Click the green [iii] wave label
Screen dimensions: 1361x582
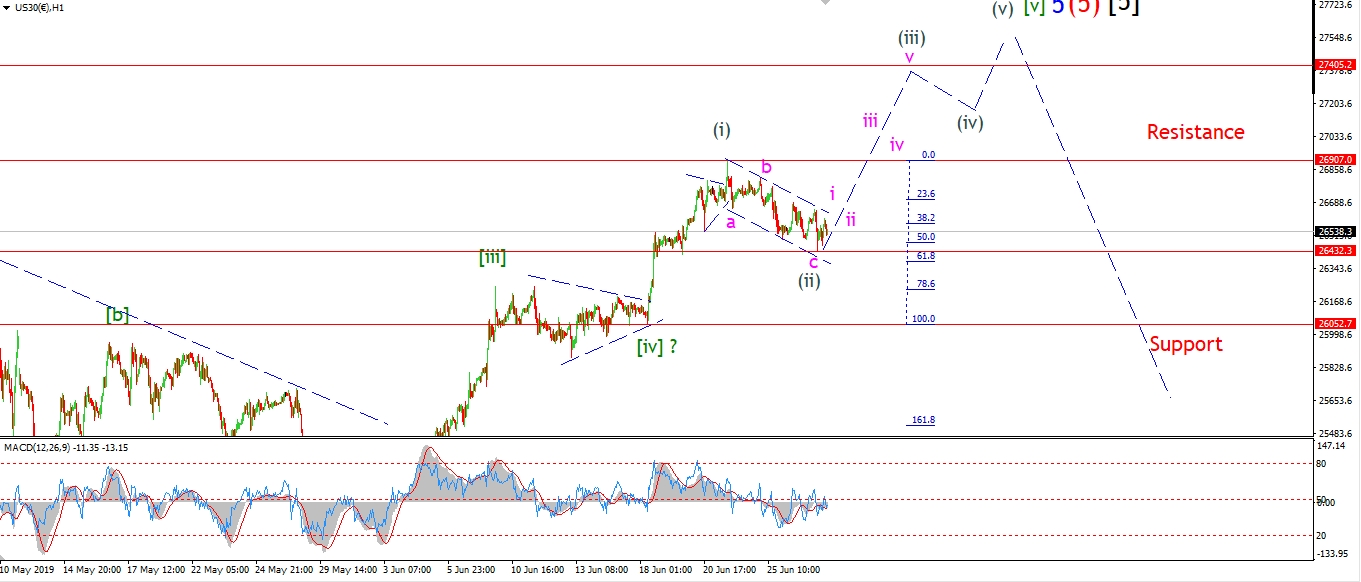pyautogui.click(x=491, y=258)
